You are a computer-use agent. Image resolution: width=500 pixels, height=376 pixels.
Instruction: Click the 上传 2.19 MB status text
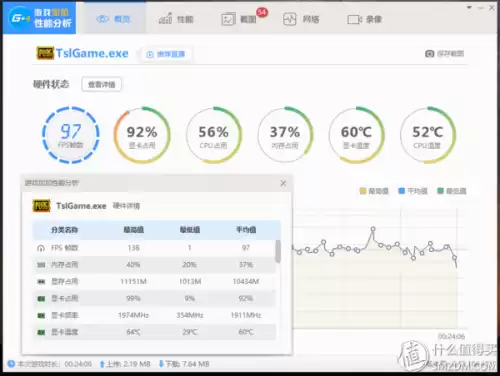click(128, 364)
